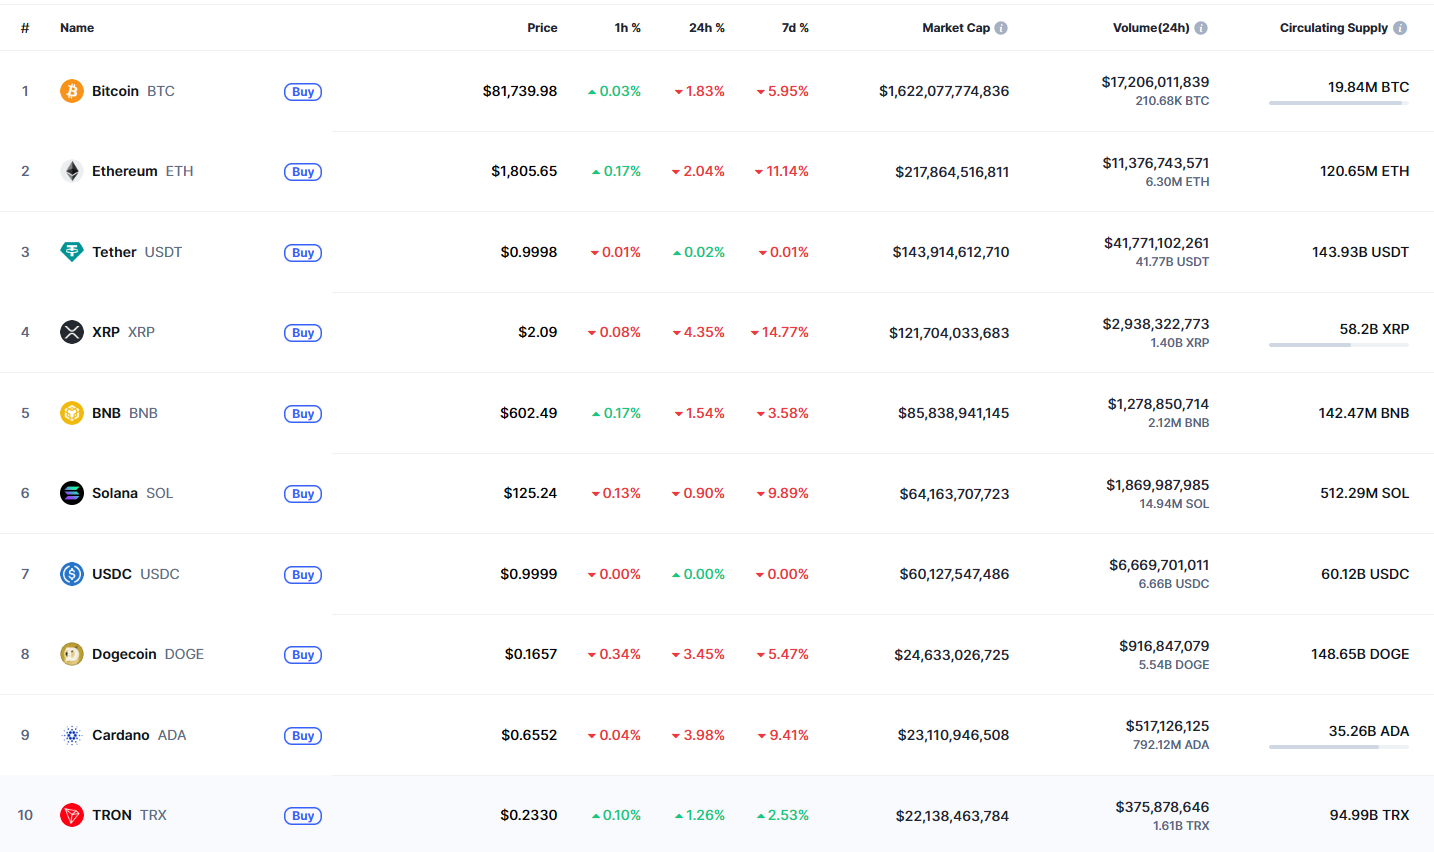Click USDC's 24h volume $6,669,701,011
The width and height of the screenshot is (1434, 852).
pos(1159,565)
